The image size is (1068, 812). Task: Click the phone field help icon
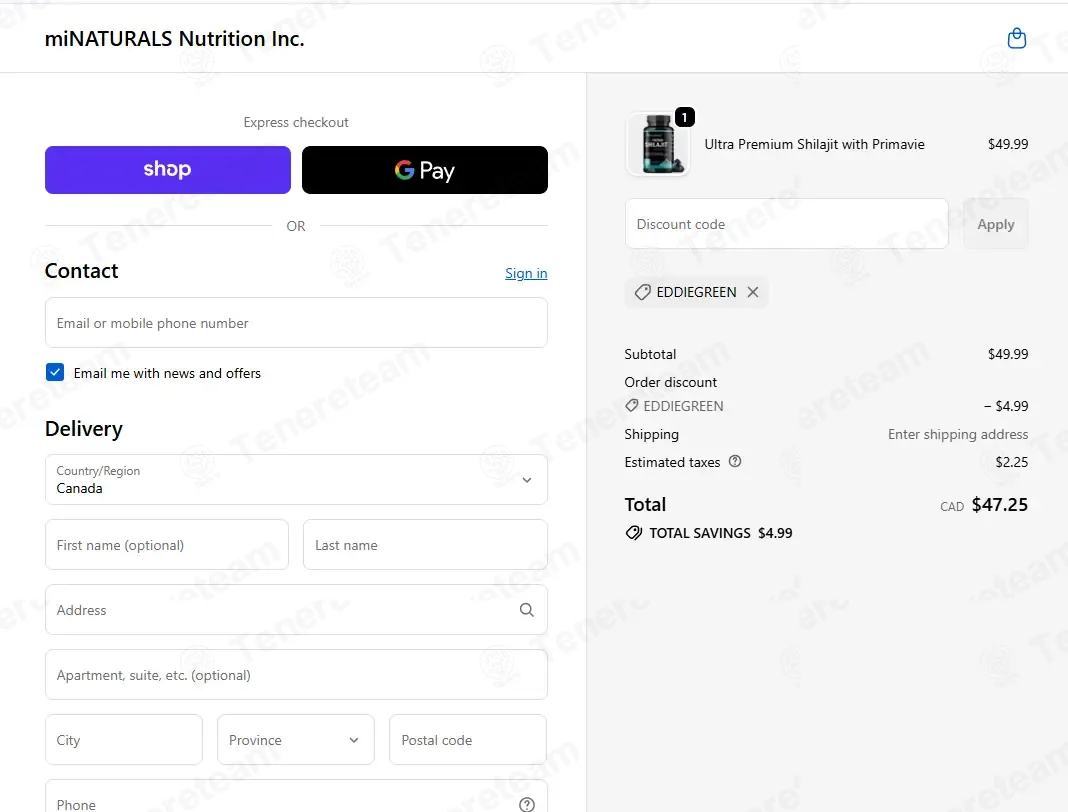527,805
